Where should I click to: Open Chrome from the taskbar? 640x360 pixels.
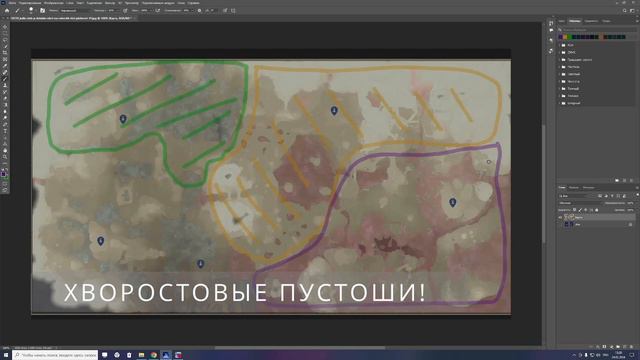153,355
